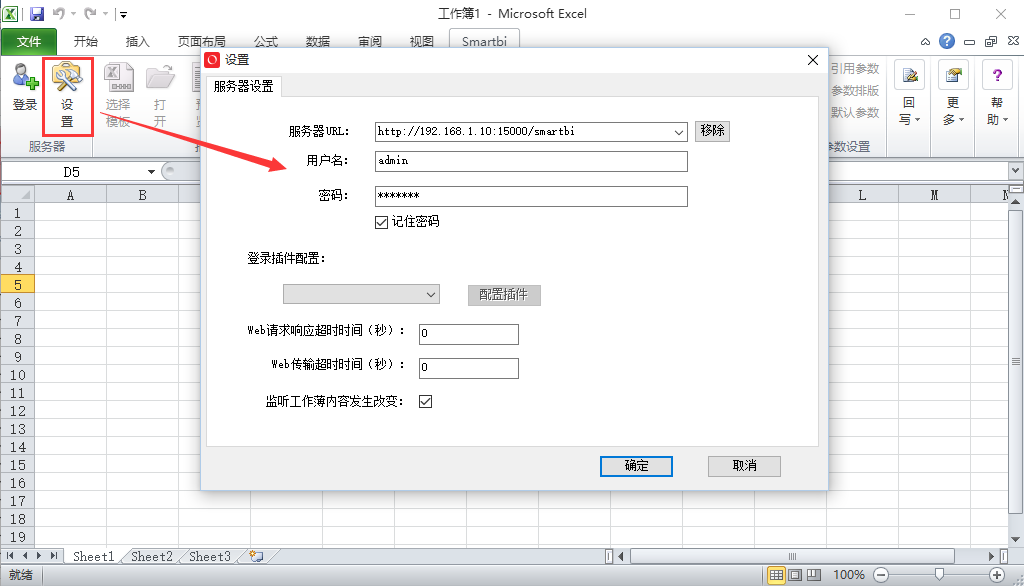Click the horizontal scrollbar of the worksheet
This screenshot has width=1024, height=586.
click(x=792, y=557)
